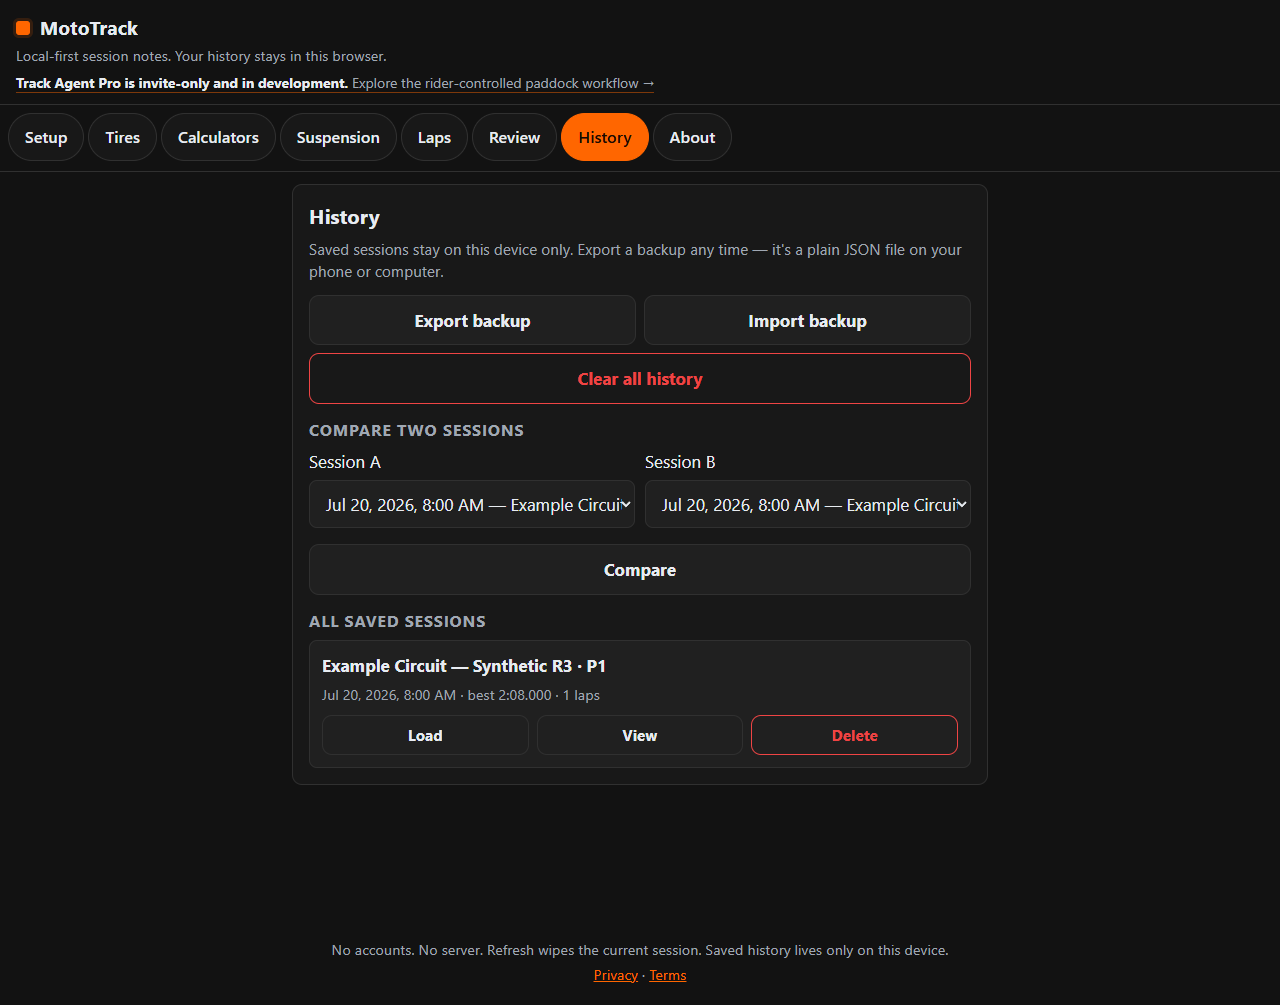The image size is (1280, 1005).
Task: Open the Review tab
Action: pos(514,137)
